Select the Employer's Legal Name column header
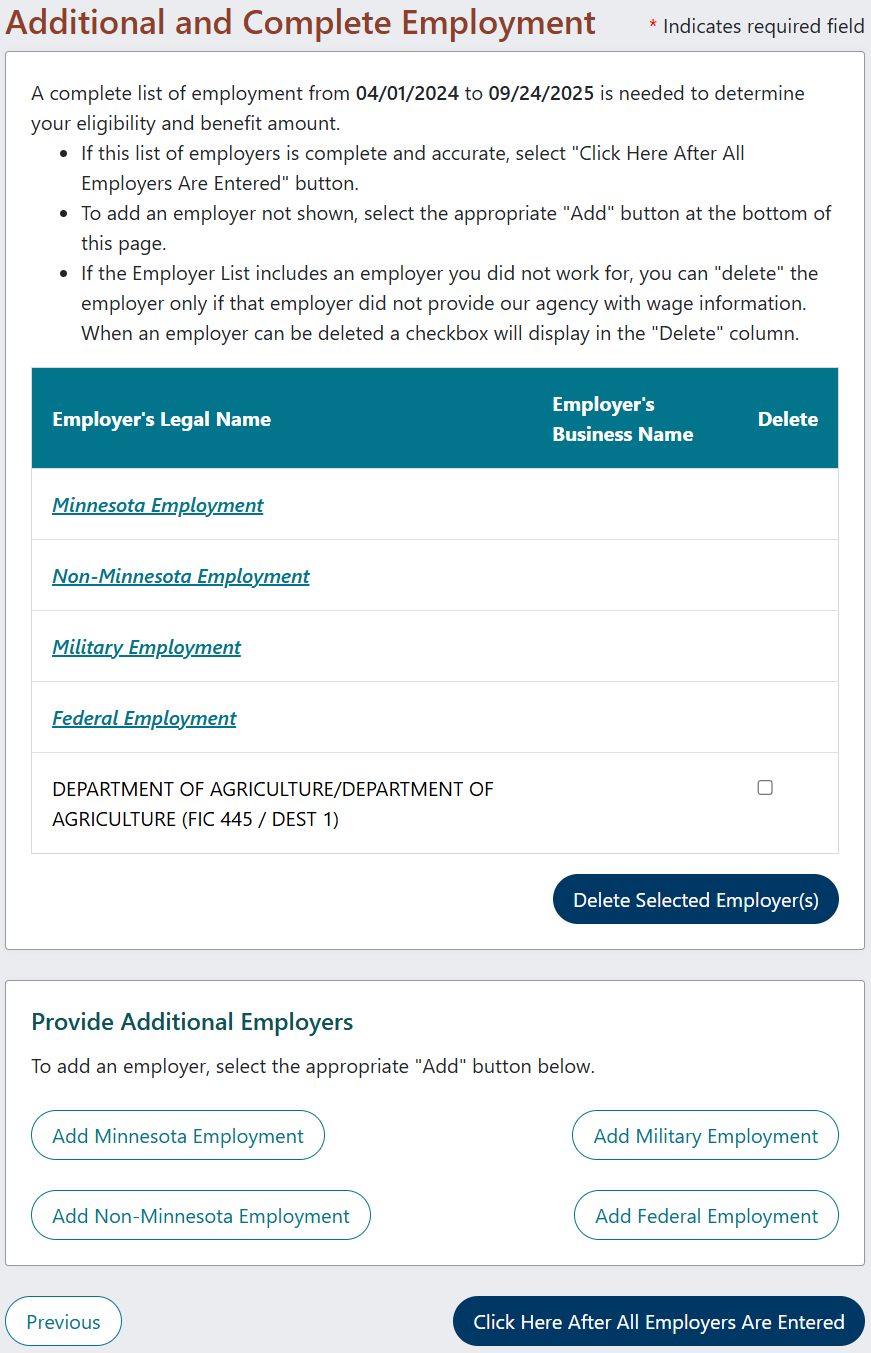This screenshot has width=871, height=1353. click(161, 419)
